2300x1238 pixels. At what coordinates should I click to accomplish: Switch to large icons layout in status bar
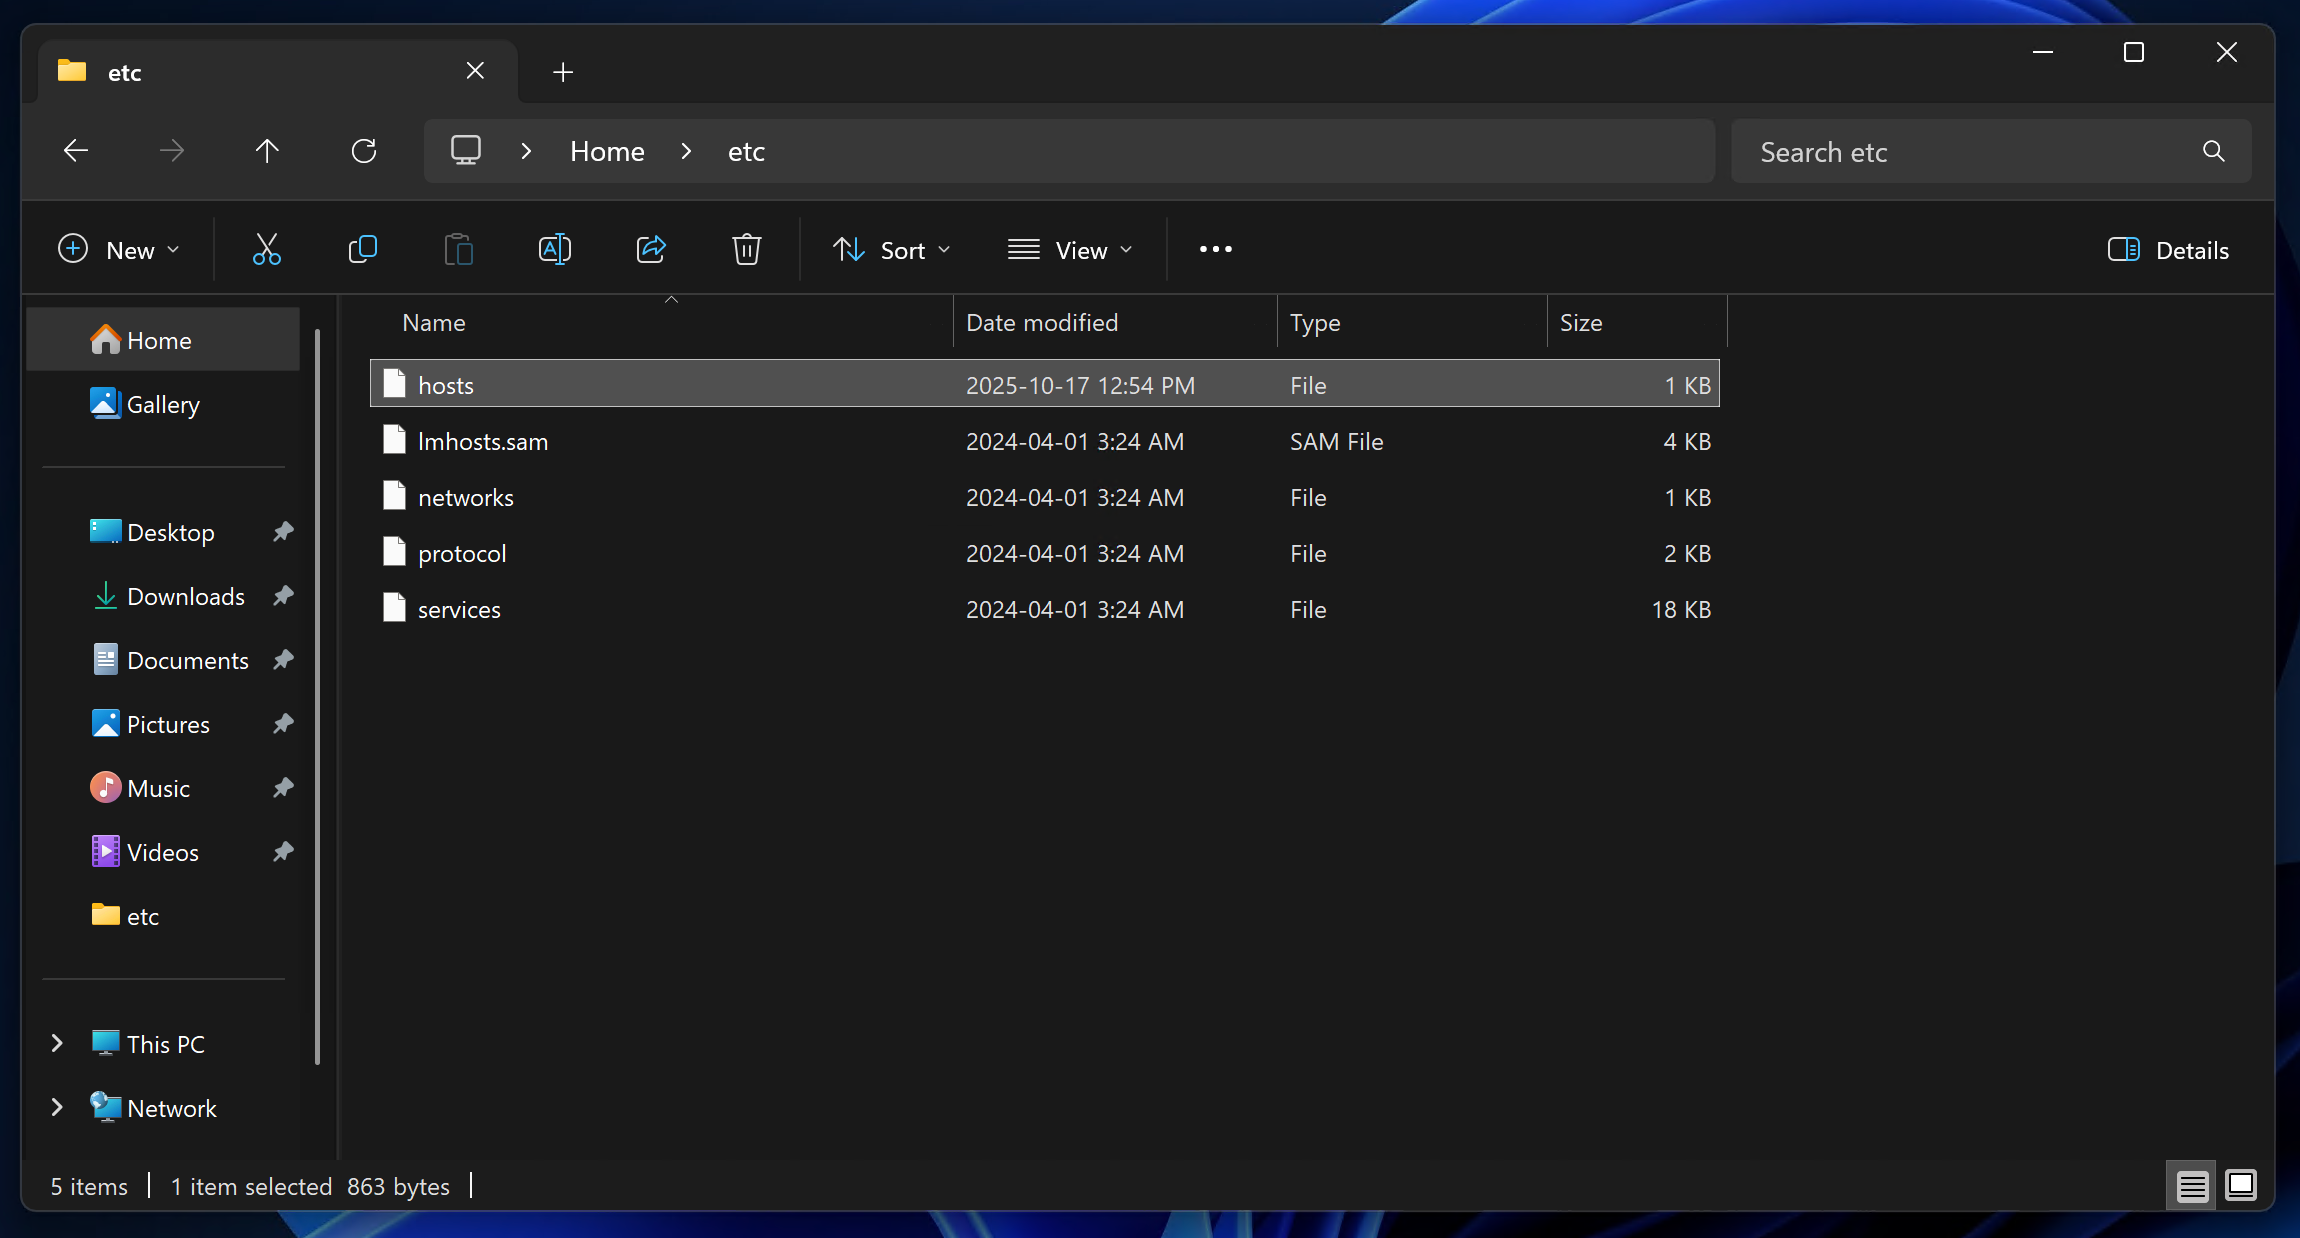pos(2240,1185)
